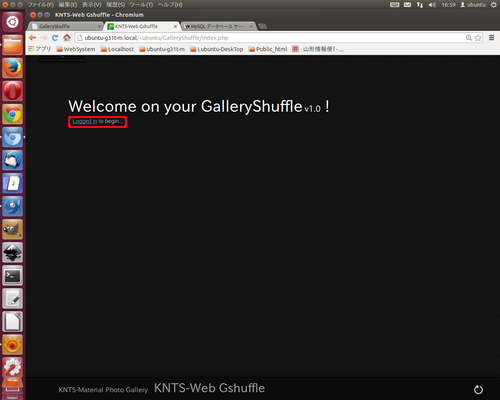The width and height of the screenshot is (500, 400).
Task: Select the KNTS-Web Gshuffle tab
Action: click(142, 26)
